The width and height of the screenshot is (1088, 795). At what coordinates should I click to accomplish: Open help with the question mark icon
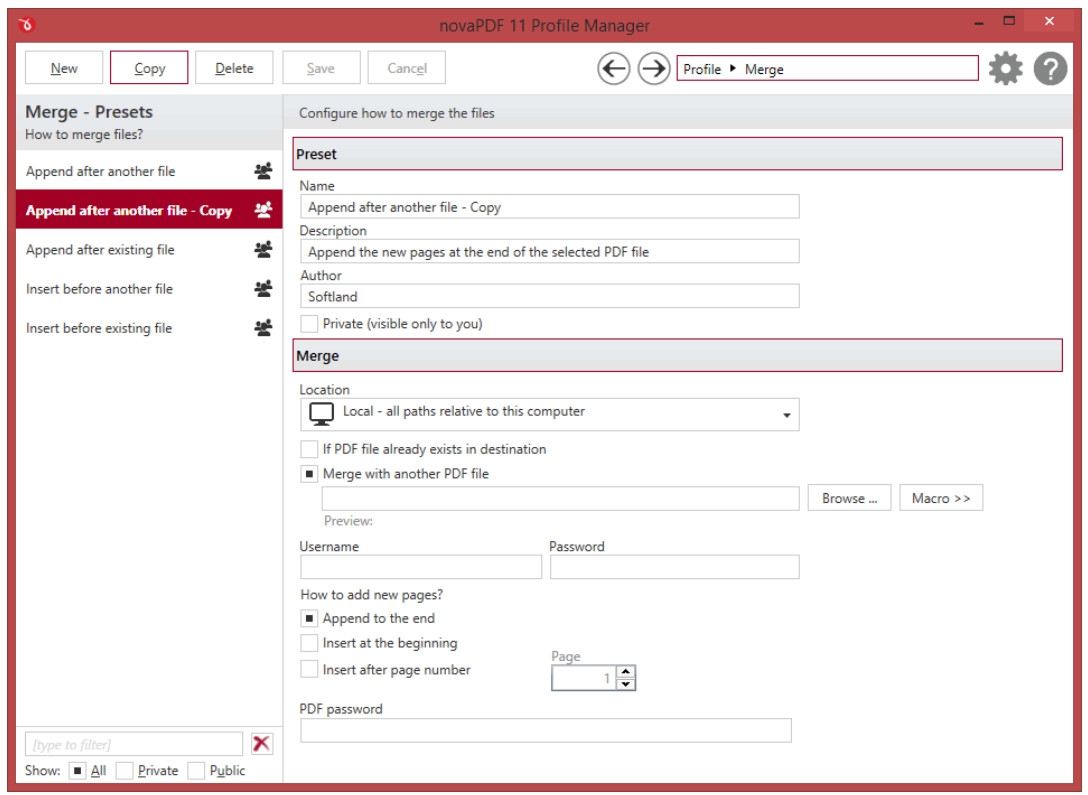(x=1046, y=69)
